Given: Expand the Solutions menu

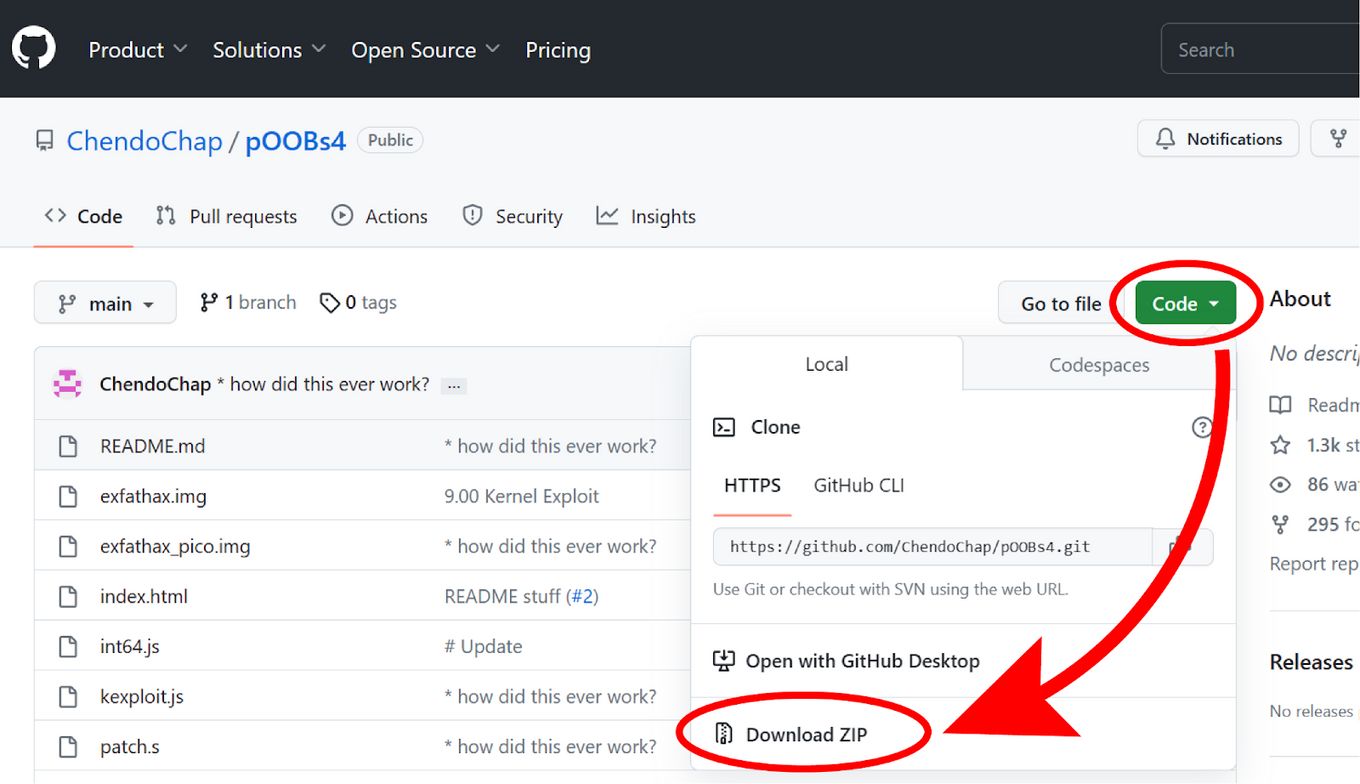Looking at the screenshot, I should [x=269, y=50].
